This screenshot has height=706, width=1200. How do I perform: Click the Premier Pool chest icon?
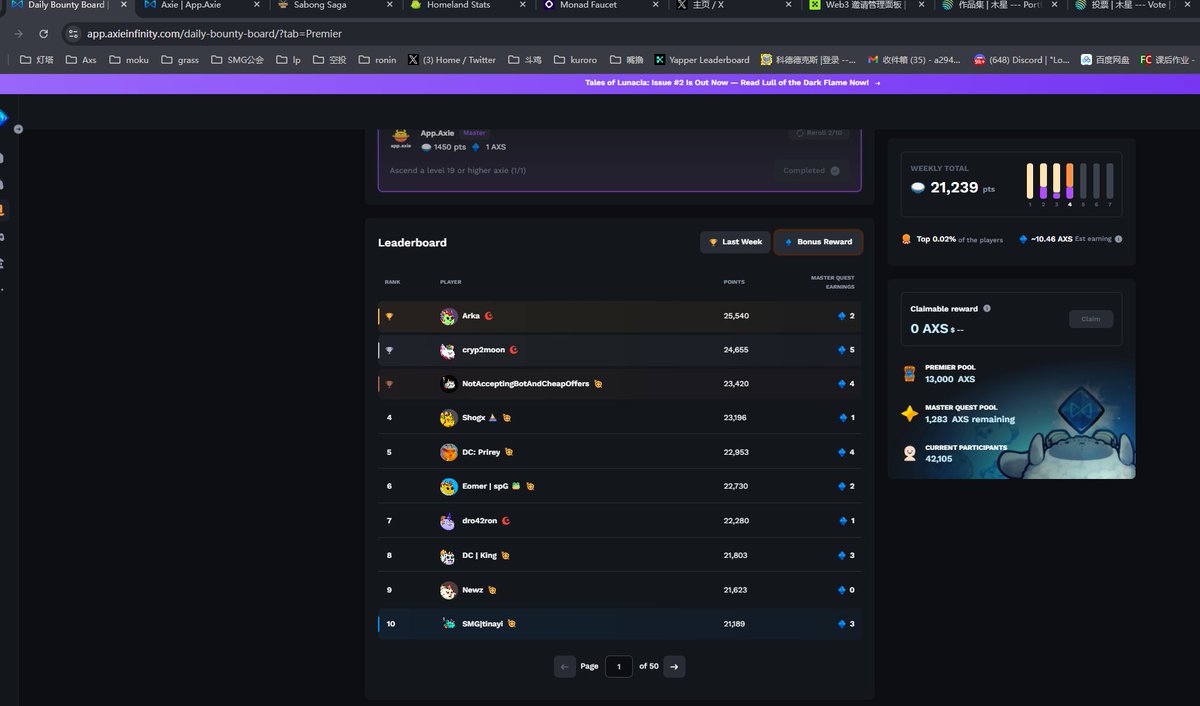click(x=909, y=374)
